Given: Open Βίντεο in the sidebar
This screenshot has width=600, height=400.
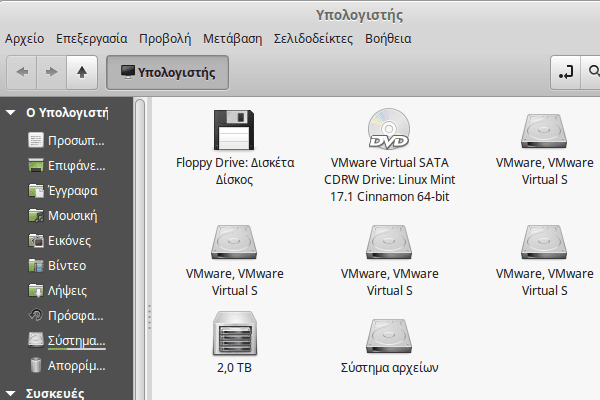Looking at the screenshot, I should click(67, 265).
